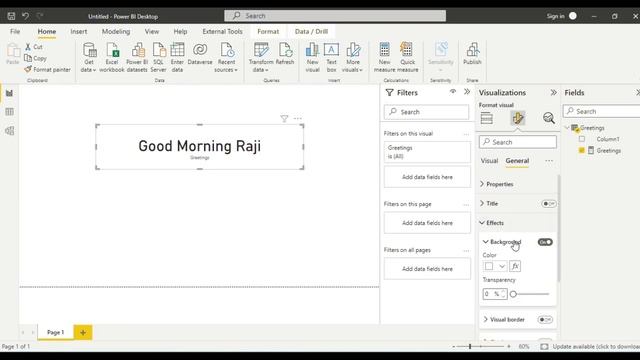Click the Transparency slider handle
This screenshot has height=360, width=640.
point(513,294)
